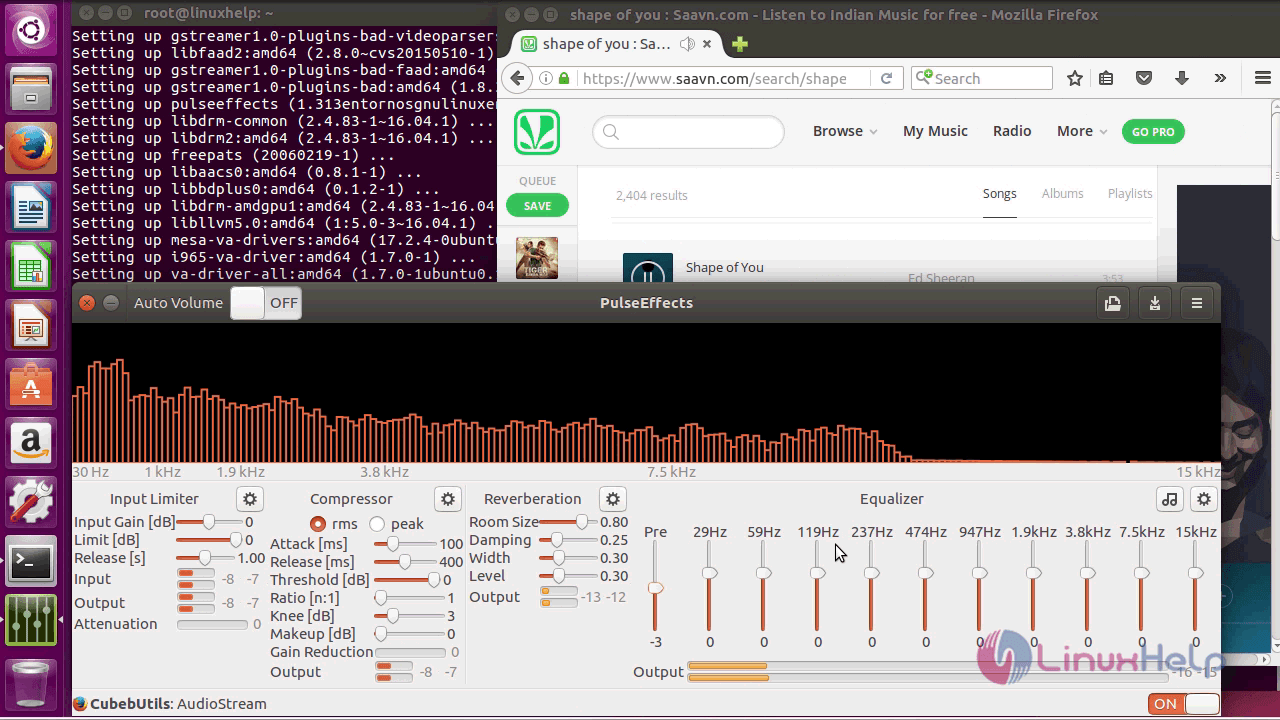Open Reverberation settings gear
Image resolution: width=1280 pixels, height=720 pixels.
[613, 499]
